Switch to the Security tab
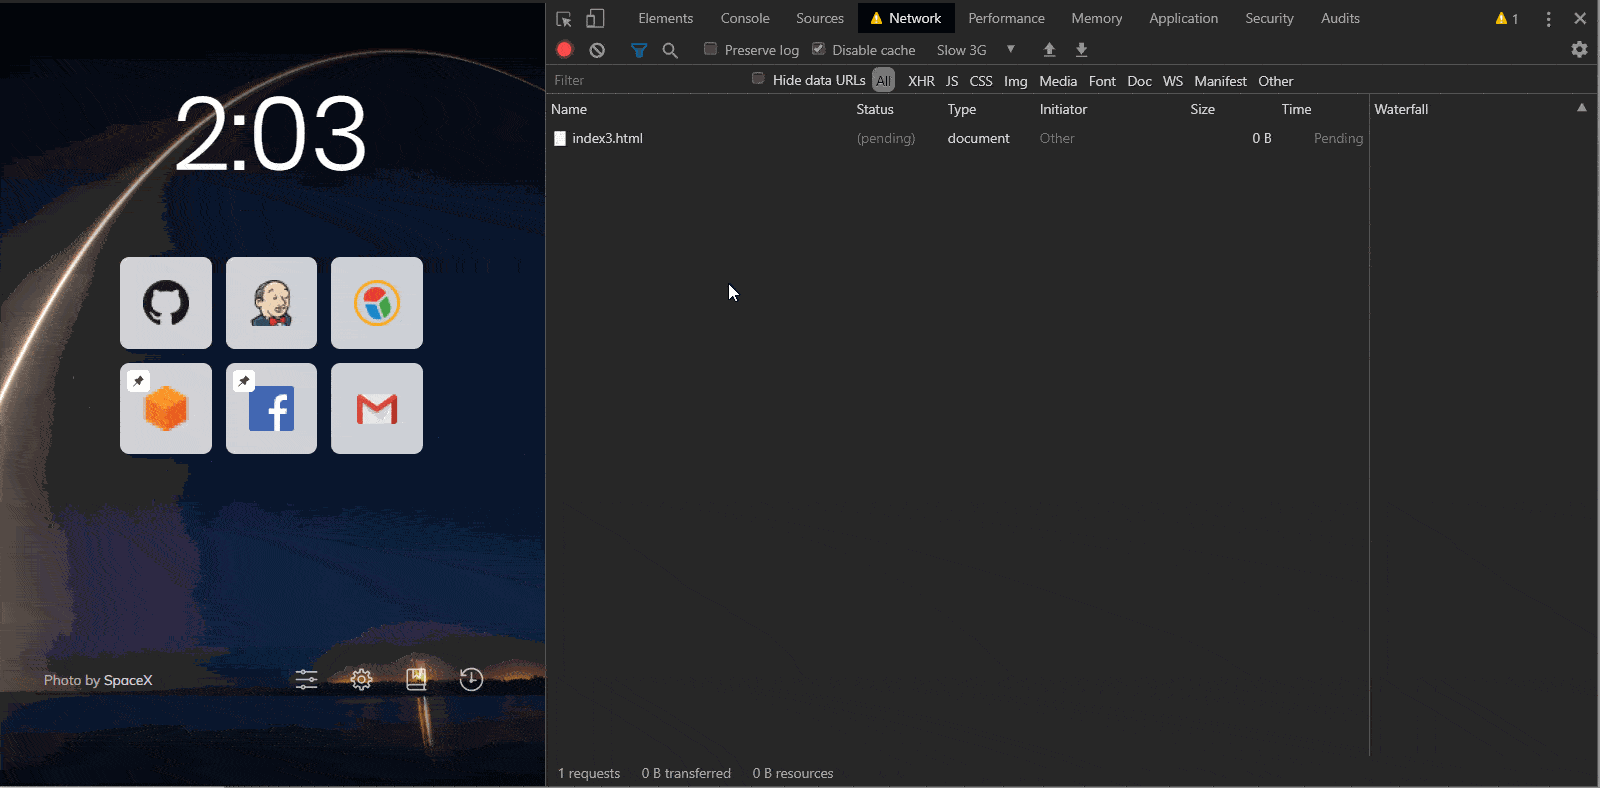 (x=1269, y=18)
